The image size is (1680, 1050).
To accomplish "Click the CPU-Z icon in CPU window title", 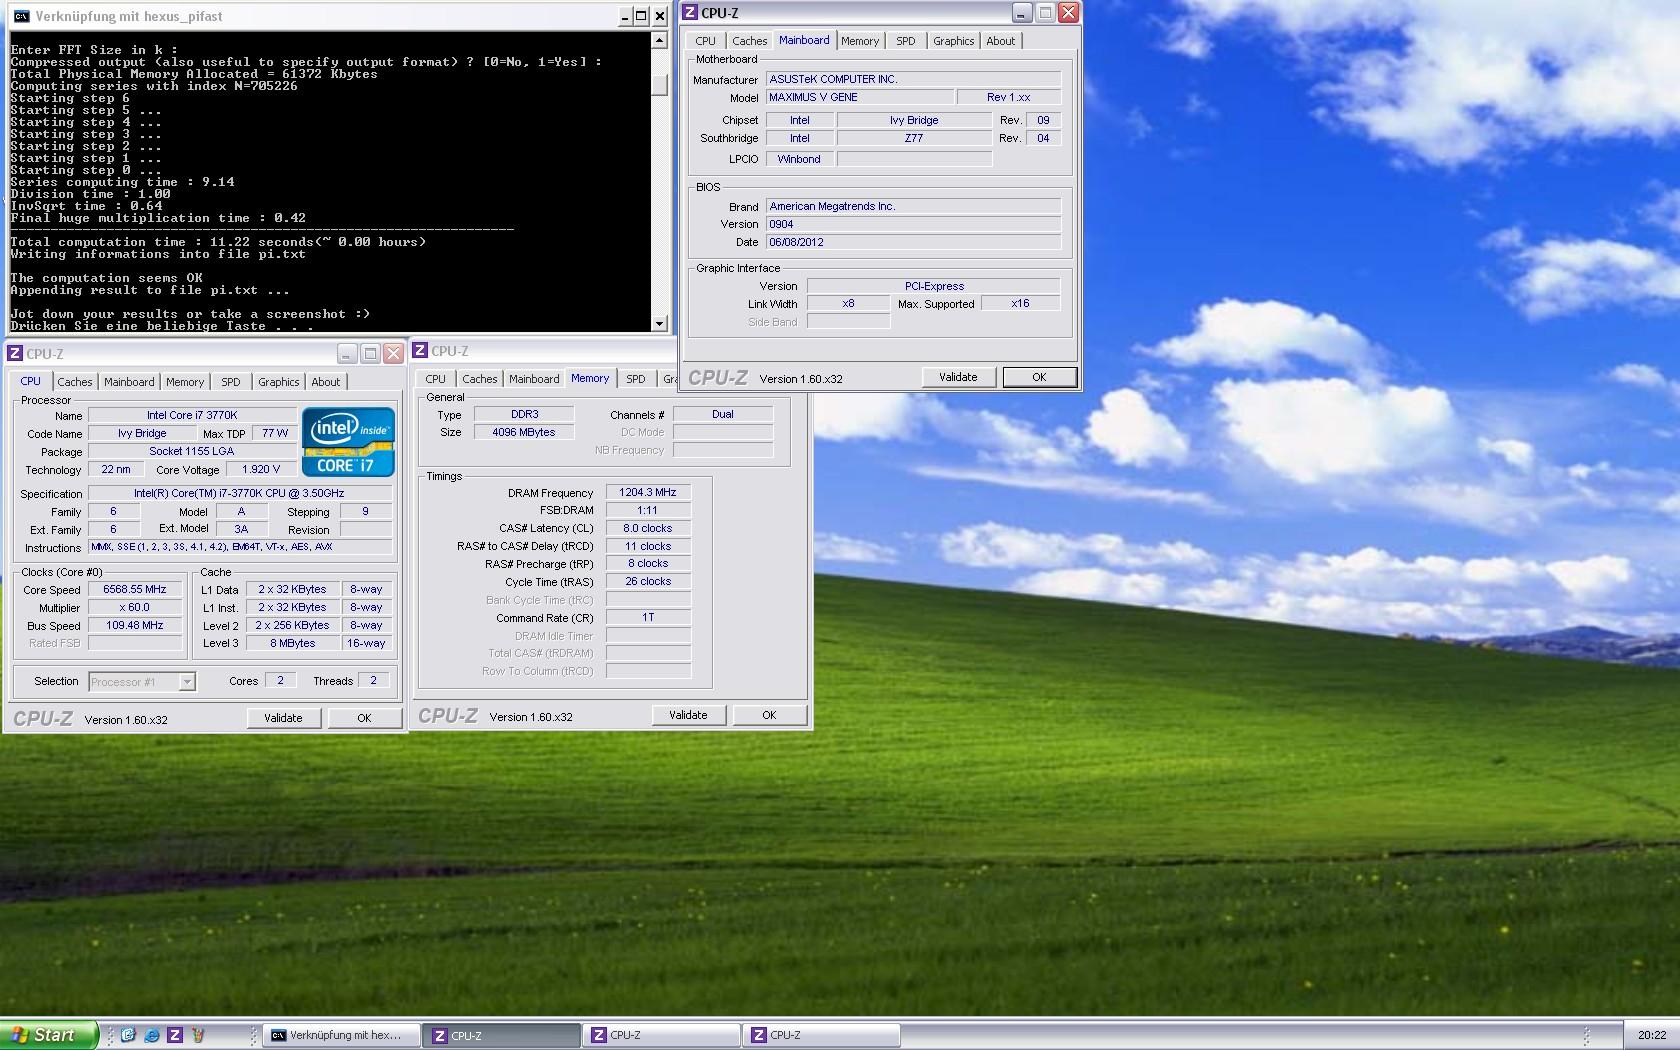I will pos(15,353).
